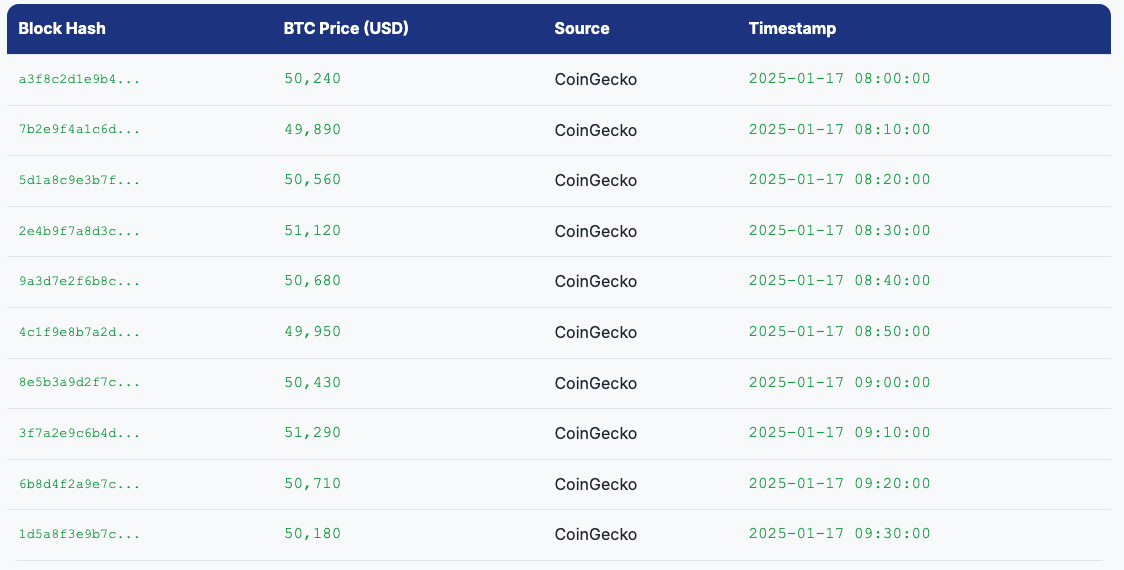Select timestamp 2025-01-17 09:00:00
This screenshot has width=1124, height=570.
[x=839, y=383]
